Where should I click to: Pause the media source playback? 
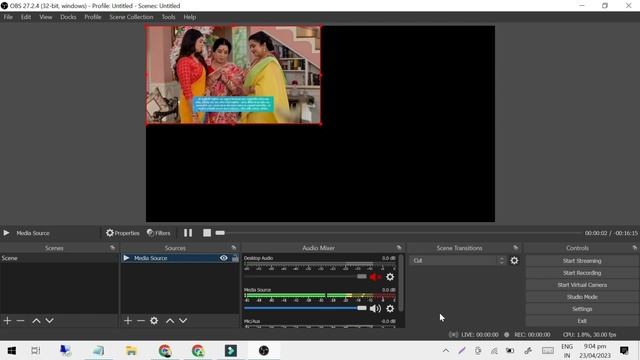coord(188,233)
